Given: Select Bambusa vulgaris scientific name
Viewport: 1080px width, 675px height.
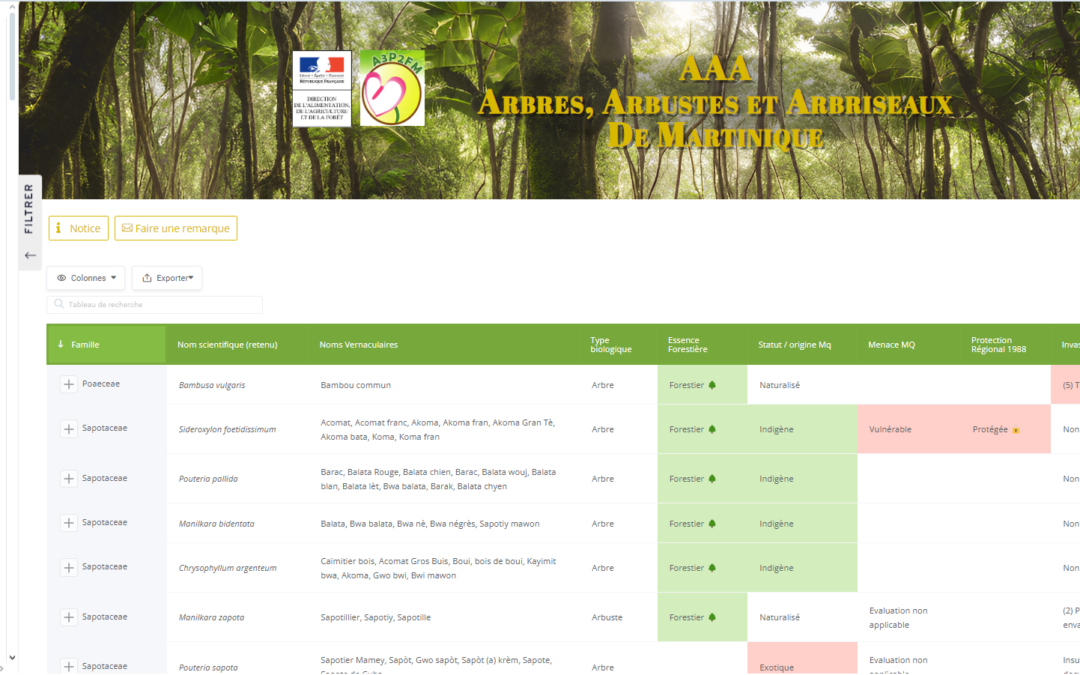Looking at the screenshot, I should point(211,385).
